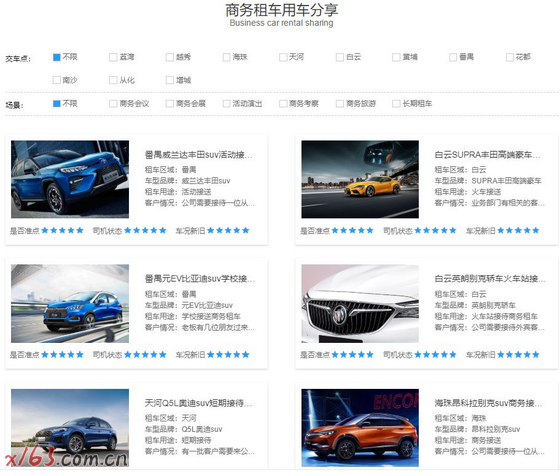
Task: Check the 海珠 pickup location checkbox
Action: tap(226, 57)
